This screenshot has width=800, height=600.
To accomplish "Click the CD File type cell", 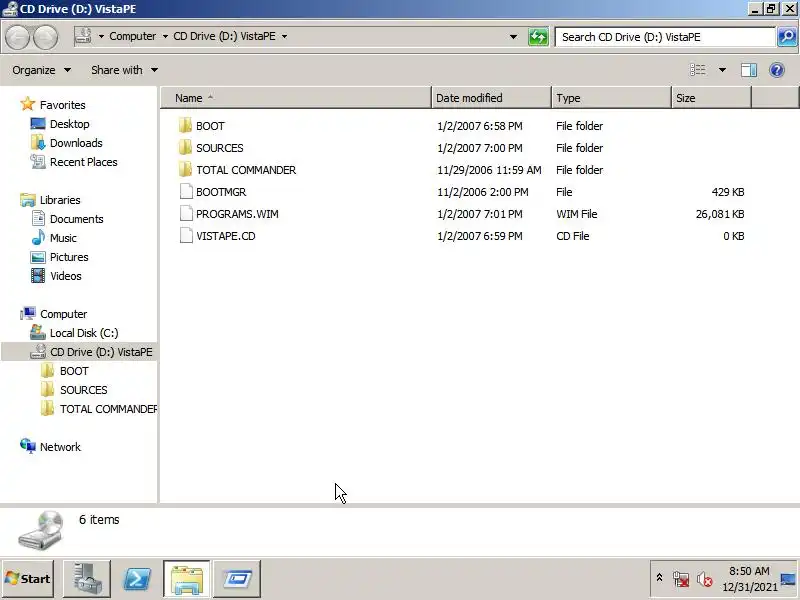I will click(572, 236).
